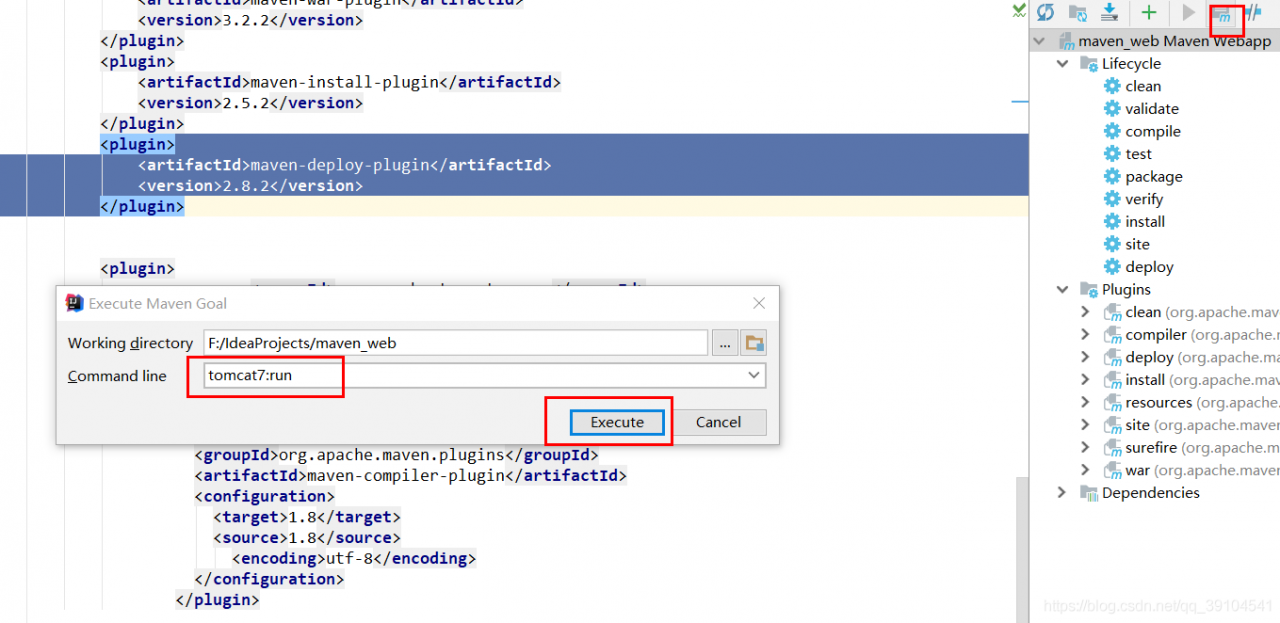Expand the site plugin node
The height and width of the screenshot is (623, 1280).
[1085, 425]
